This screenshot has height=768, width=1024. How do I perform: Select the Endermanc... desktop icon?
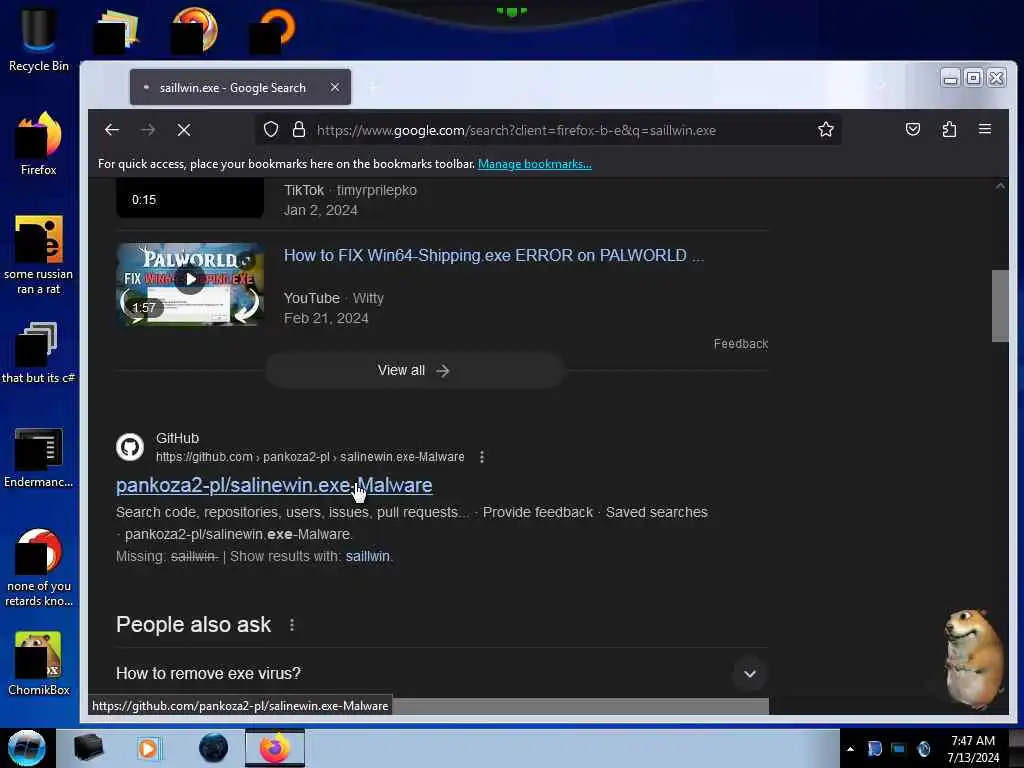39,458
